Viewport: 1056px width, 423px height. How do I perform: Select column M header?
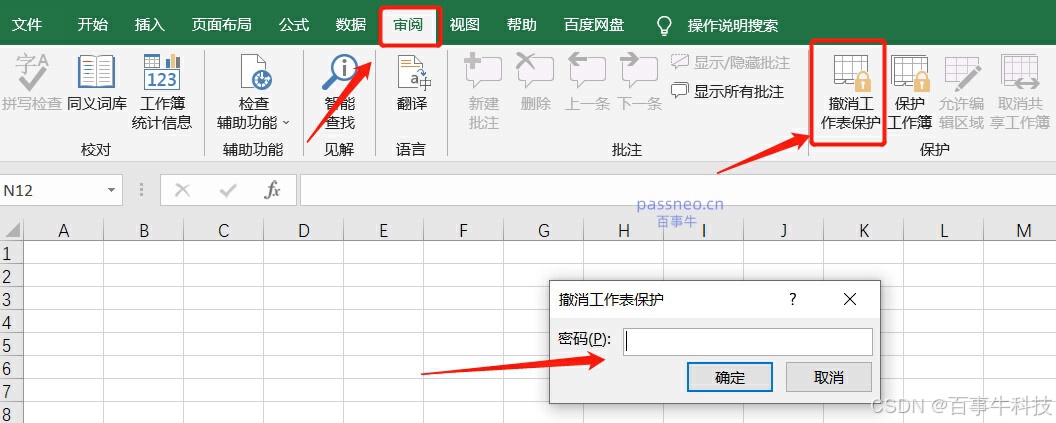click(1020, 231)
